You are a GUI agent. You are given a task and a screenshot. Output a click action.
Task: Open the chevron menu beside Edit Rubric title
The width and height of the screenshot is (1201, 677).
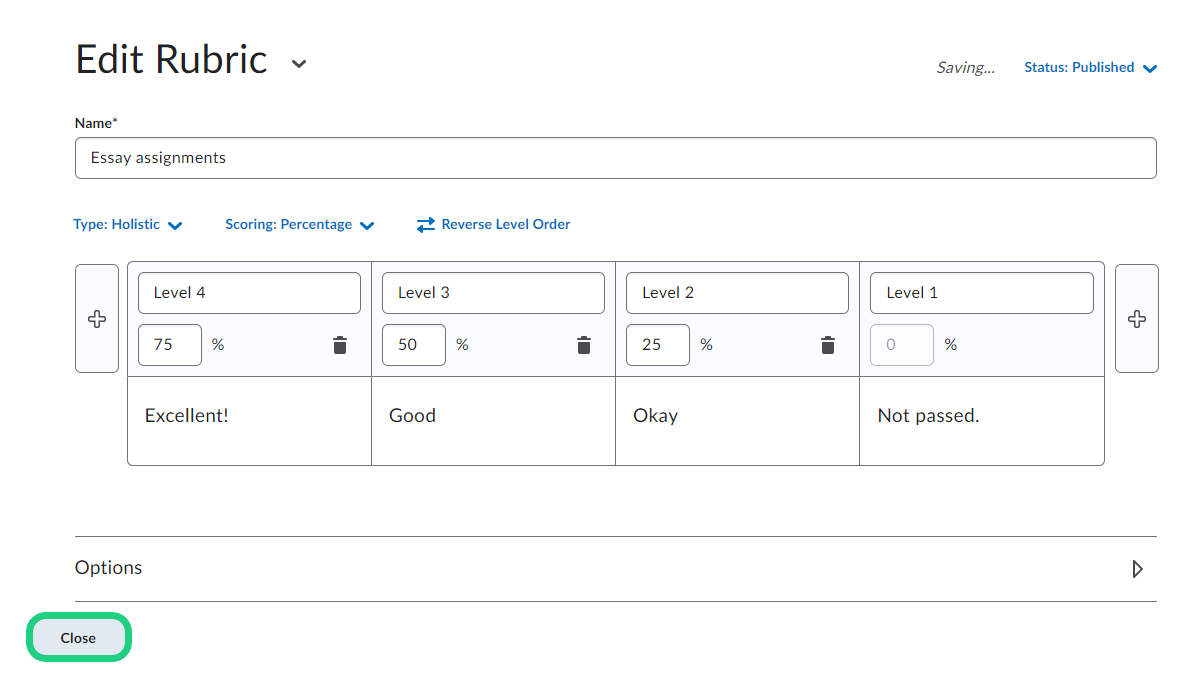(x=298, y=64)
